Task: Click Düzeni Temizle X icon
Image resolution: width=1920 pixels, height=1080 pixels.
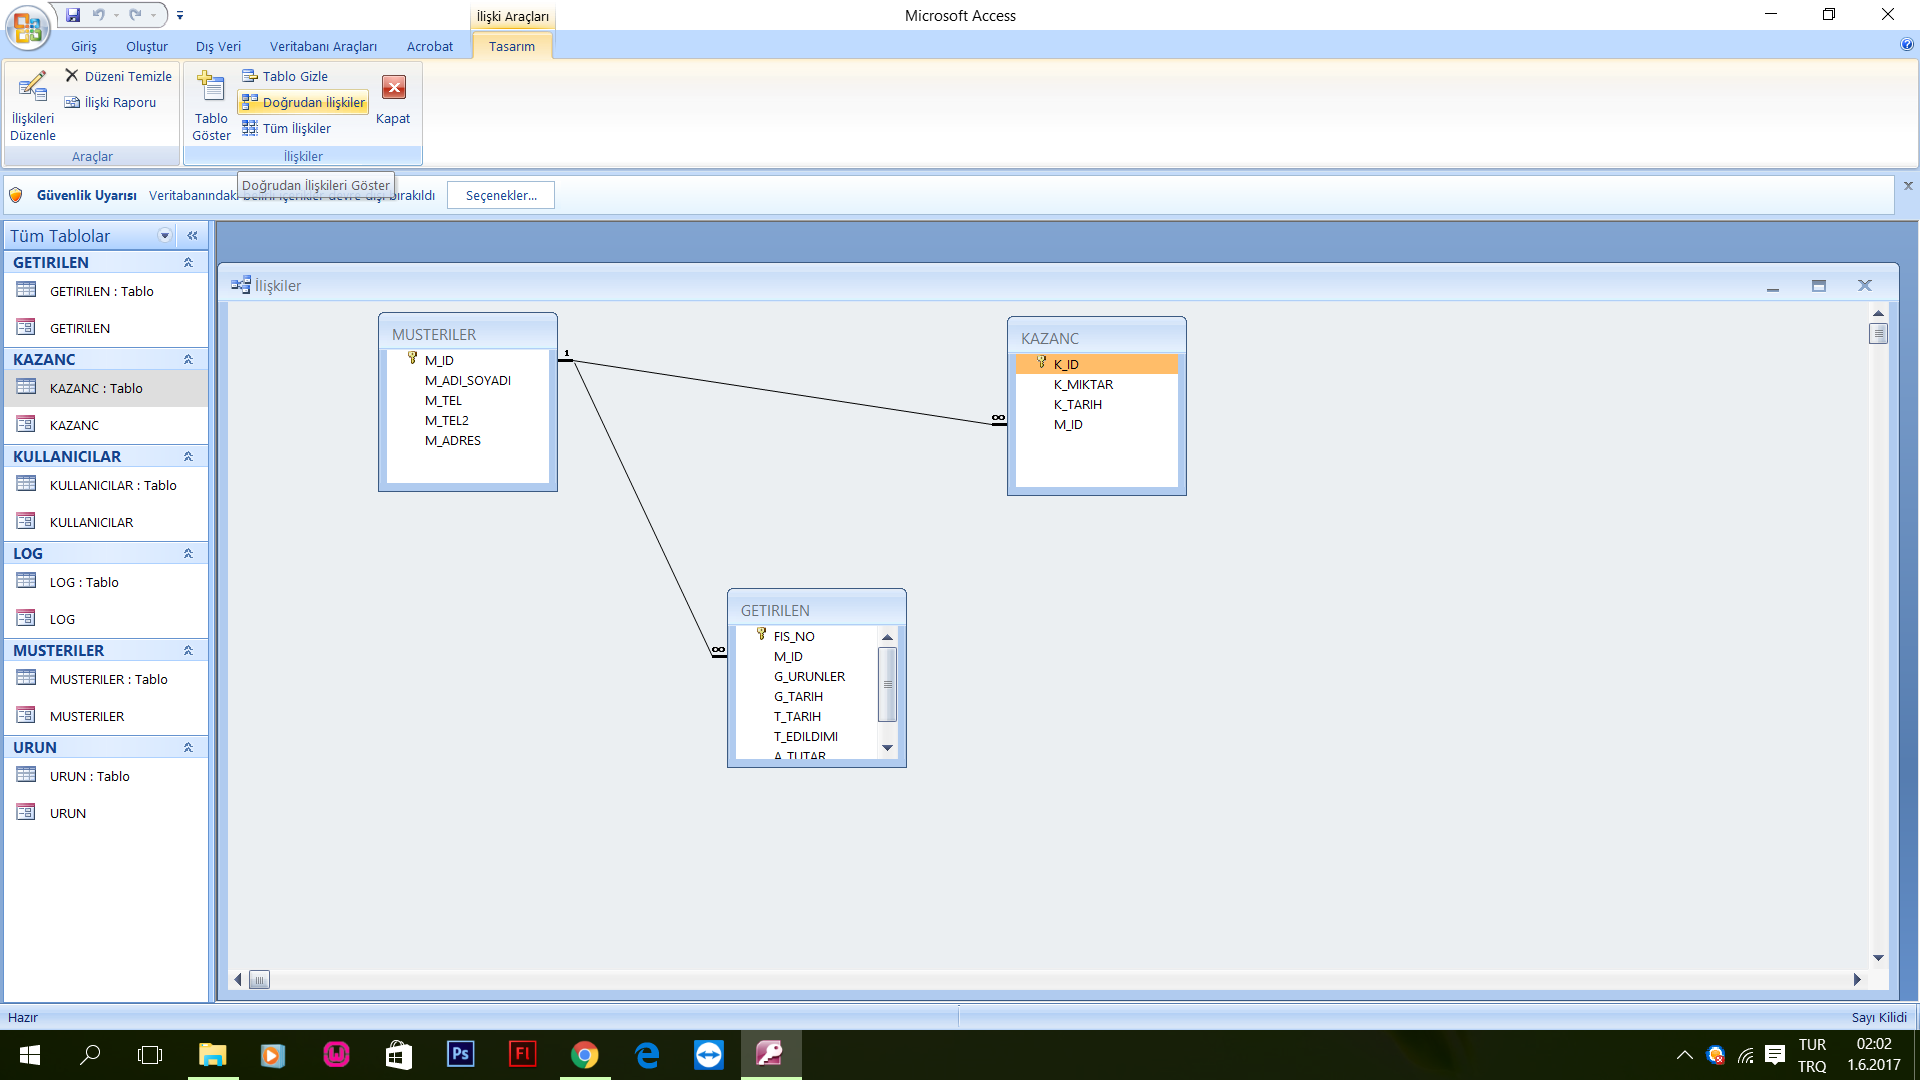Action: pyautogui.click(x=72, y=76)
